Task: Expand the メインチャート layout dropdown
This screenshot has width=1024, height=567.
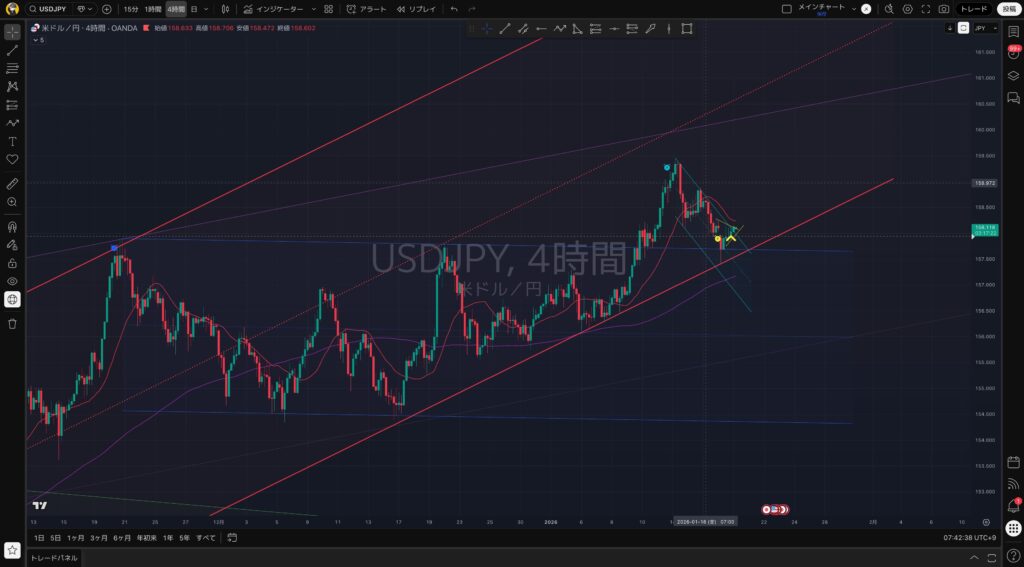Action: click(x=854, y=9)
